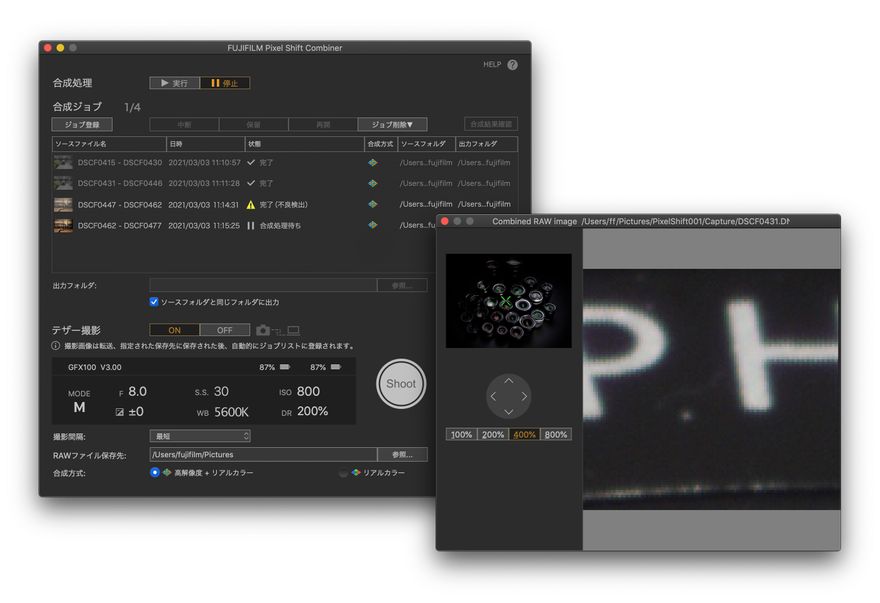Open the HELP question mark icon
This screenshot has width=880, height=603.
pos(512,65)
